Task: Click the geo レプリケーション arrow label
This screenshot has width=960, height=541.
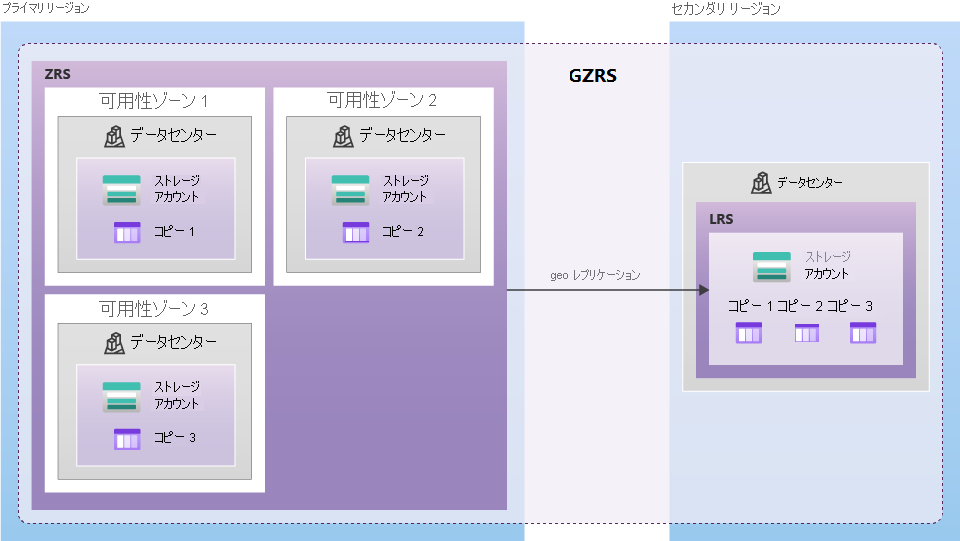Action: click(x=595, y=275)
